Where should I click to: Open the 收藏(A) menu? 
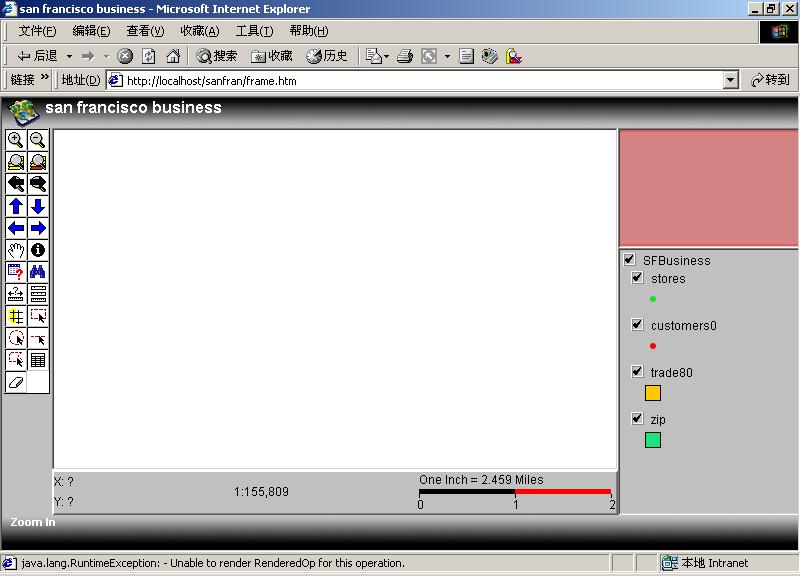pyautogui.click(x=200, y=31)
